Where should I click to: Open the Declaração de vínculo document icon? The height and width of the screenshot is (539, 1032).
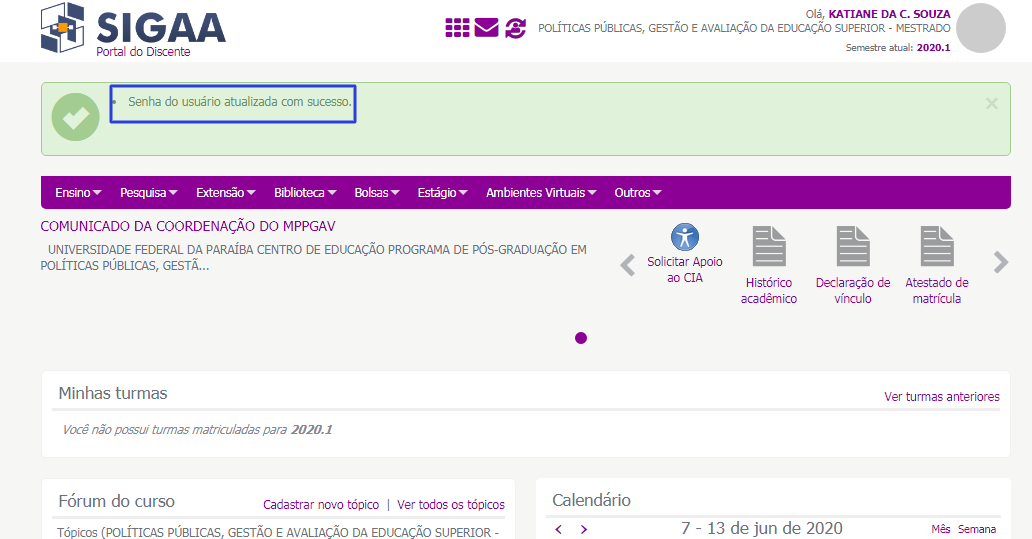coord(853,246)
